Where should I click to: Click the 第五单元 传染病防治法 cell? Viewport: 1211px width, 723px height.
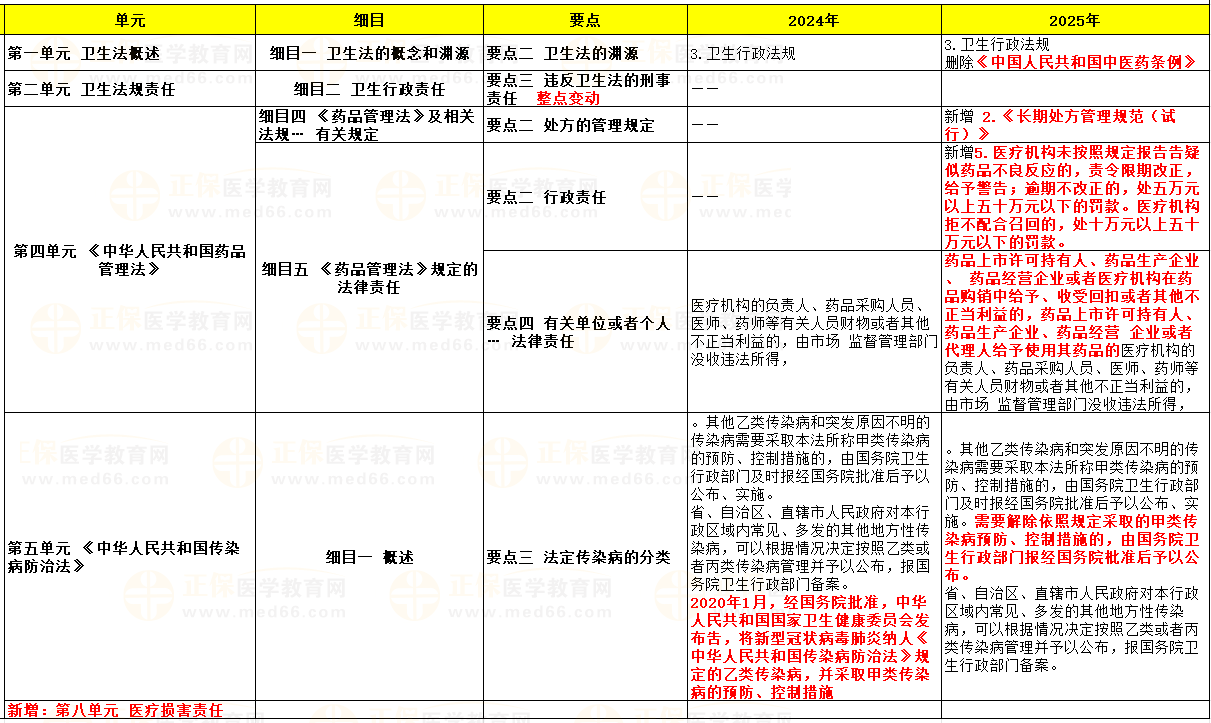[124, 557]
